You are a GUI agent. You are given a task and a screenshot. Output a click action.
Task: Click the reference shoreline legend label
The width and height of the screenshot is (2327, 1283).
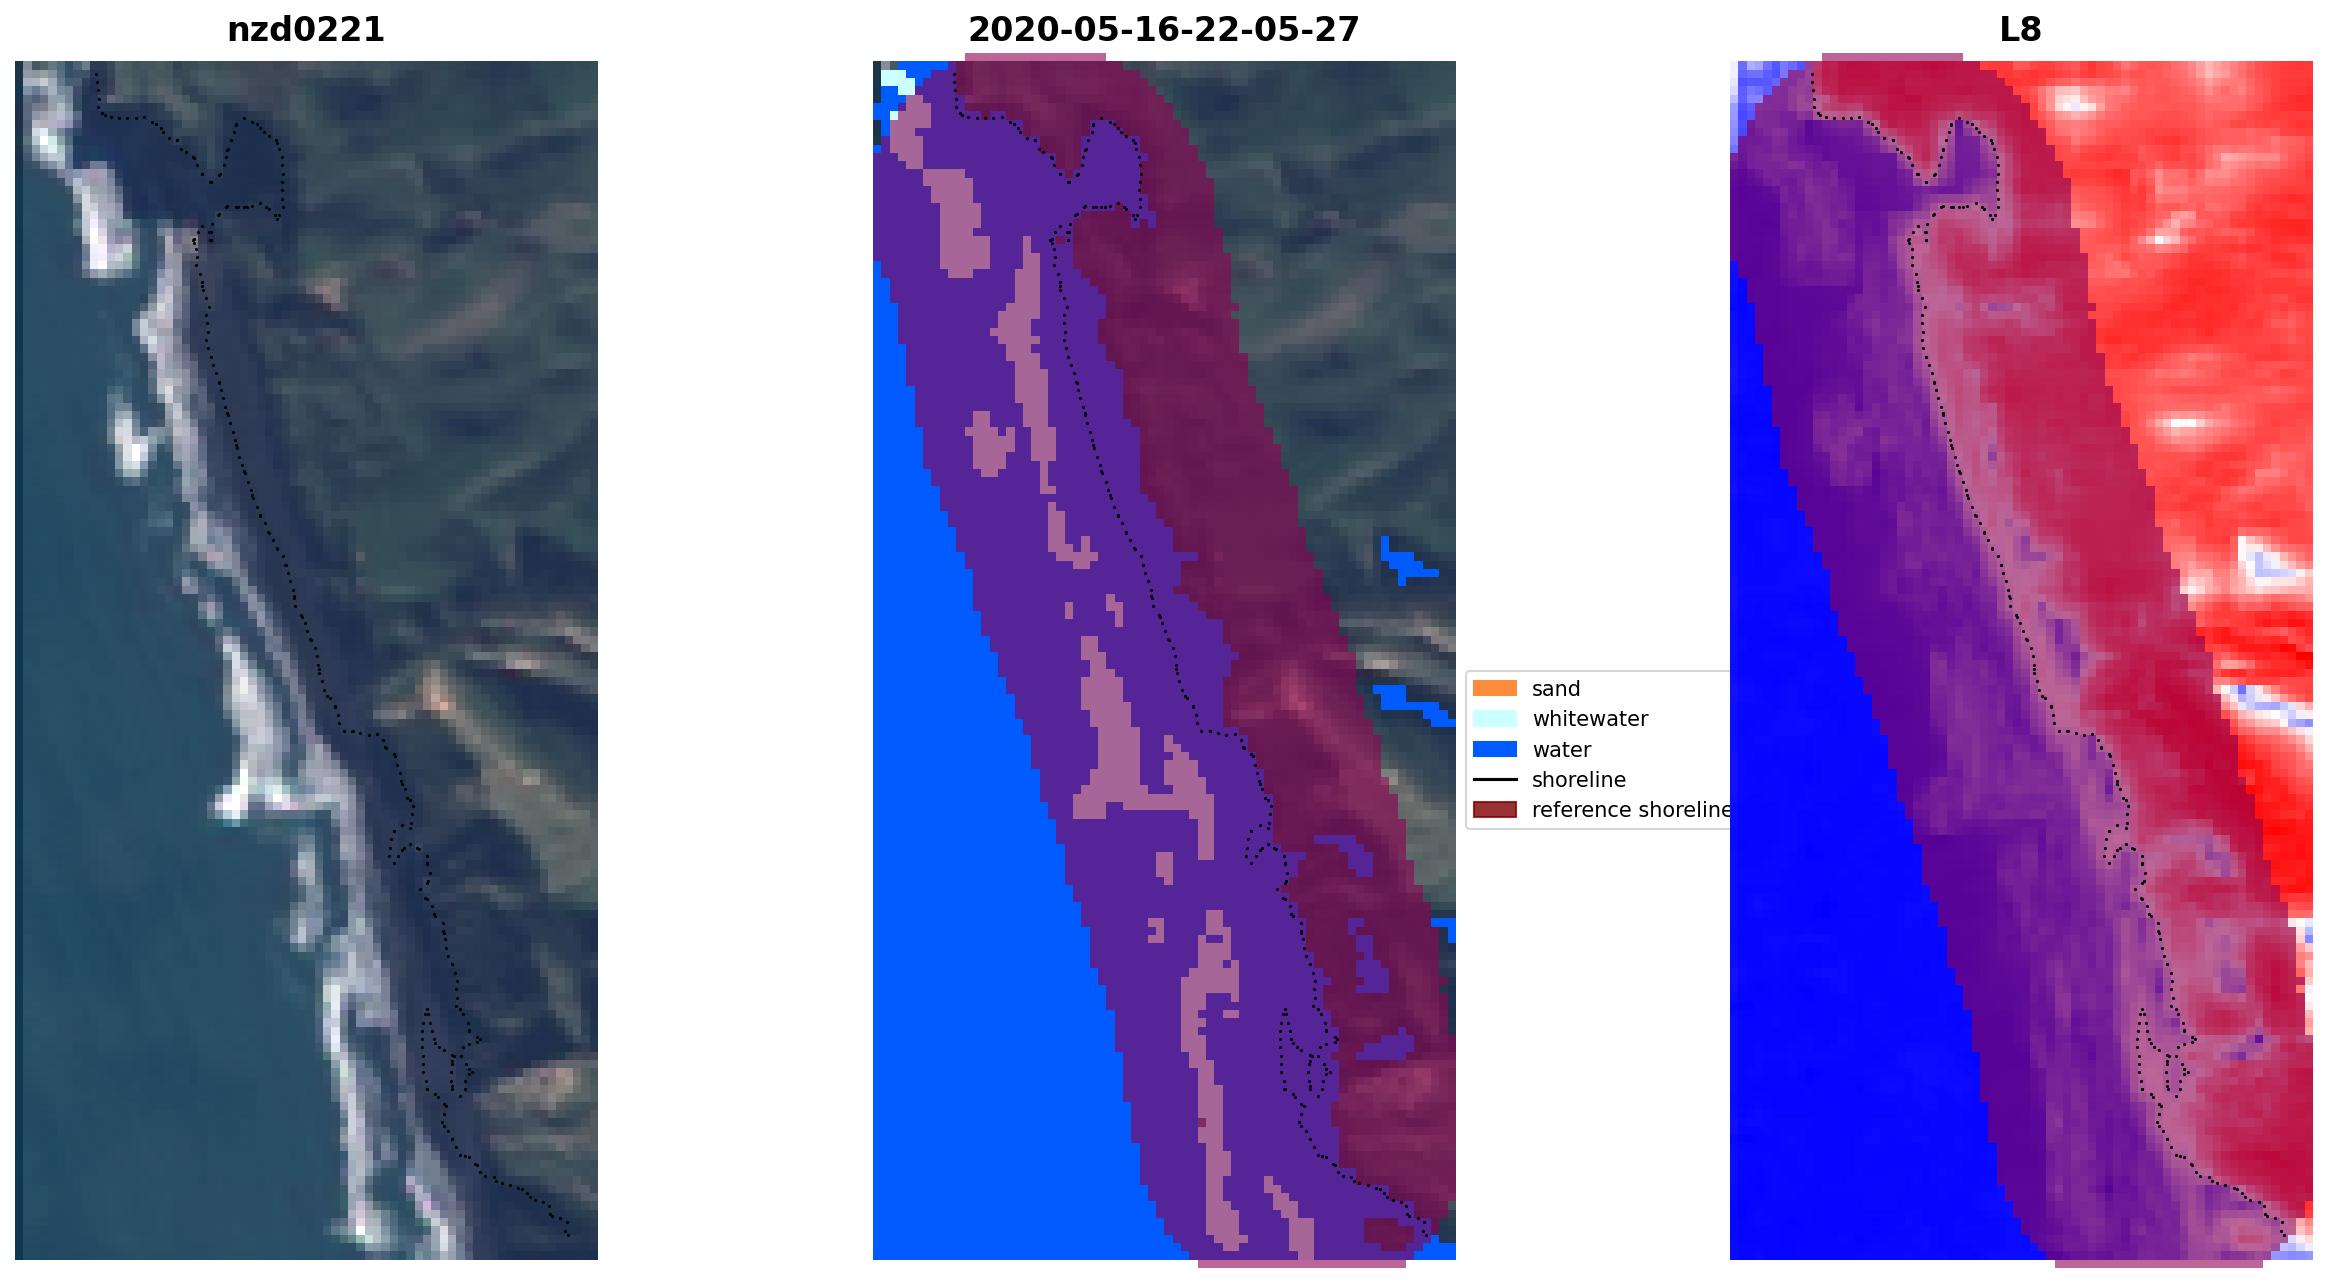pyautogui.click(x=1630, y=810)
